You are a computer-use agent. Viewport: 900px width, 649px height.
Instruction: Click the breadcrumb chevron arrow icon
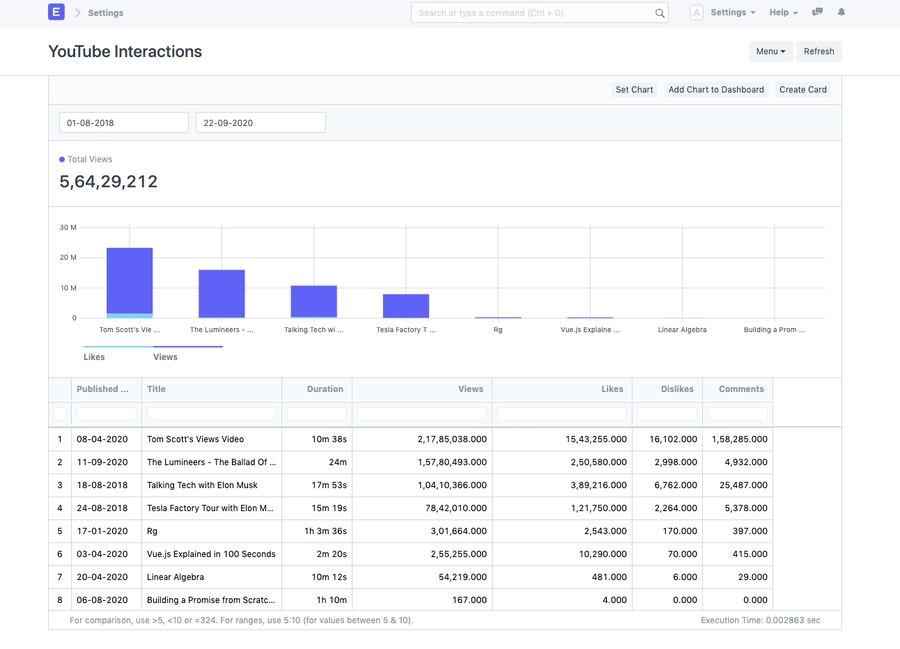click(x=77, y=13)
